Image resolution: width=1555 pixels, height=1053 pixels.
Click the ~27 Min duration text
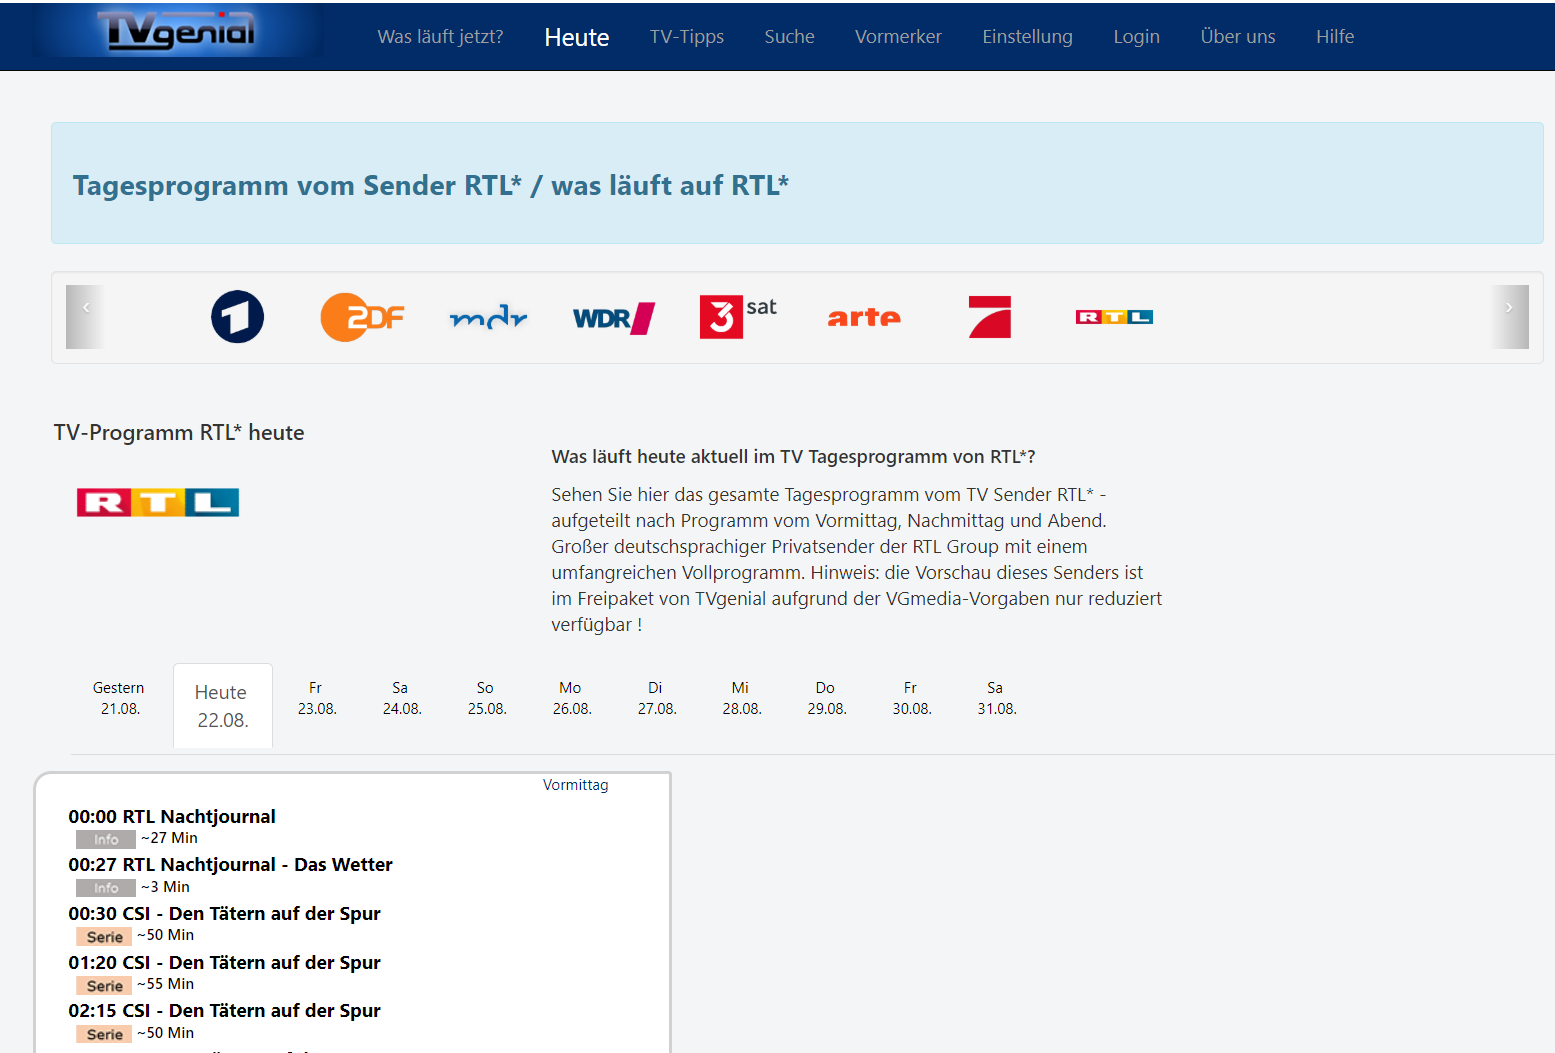[169, 838]
